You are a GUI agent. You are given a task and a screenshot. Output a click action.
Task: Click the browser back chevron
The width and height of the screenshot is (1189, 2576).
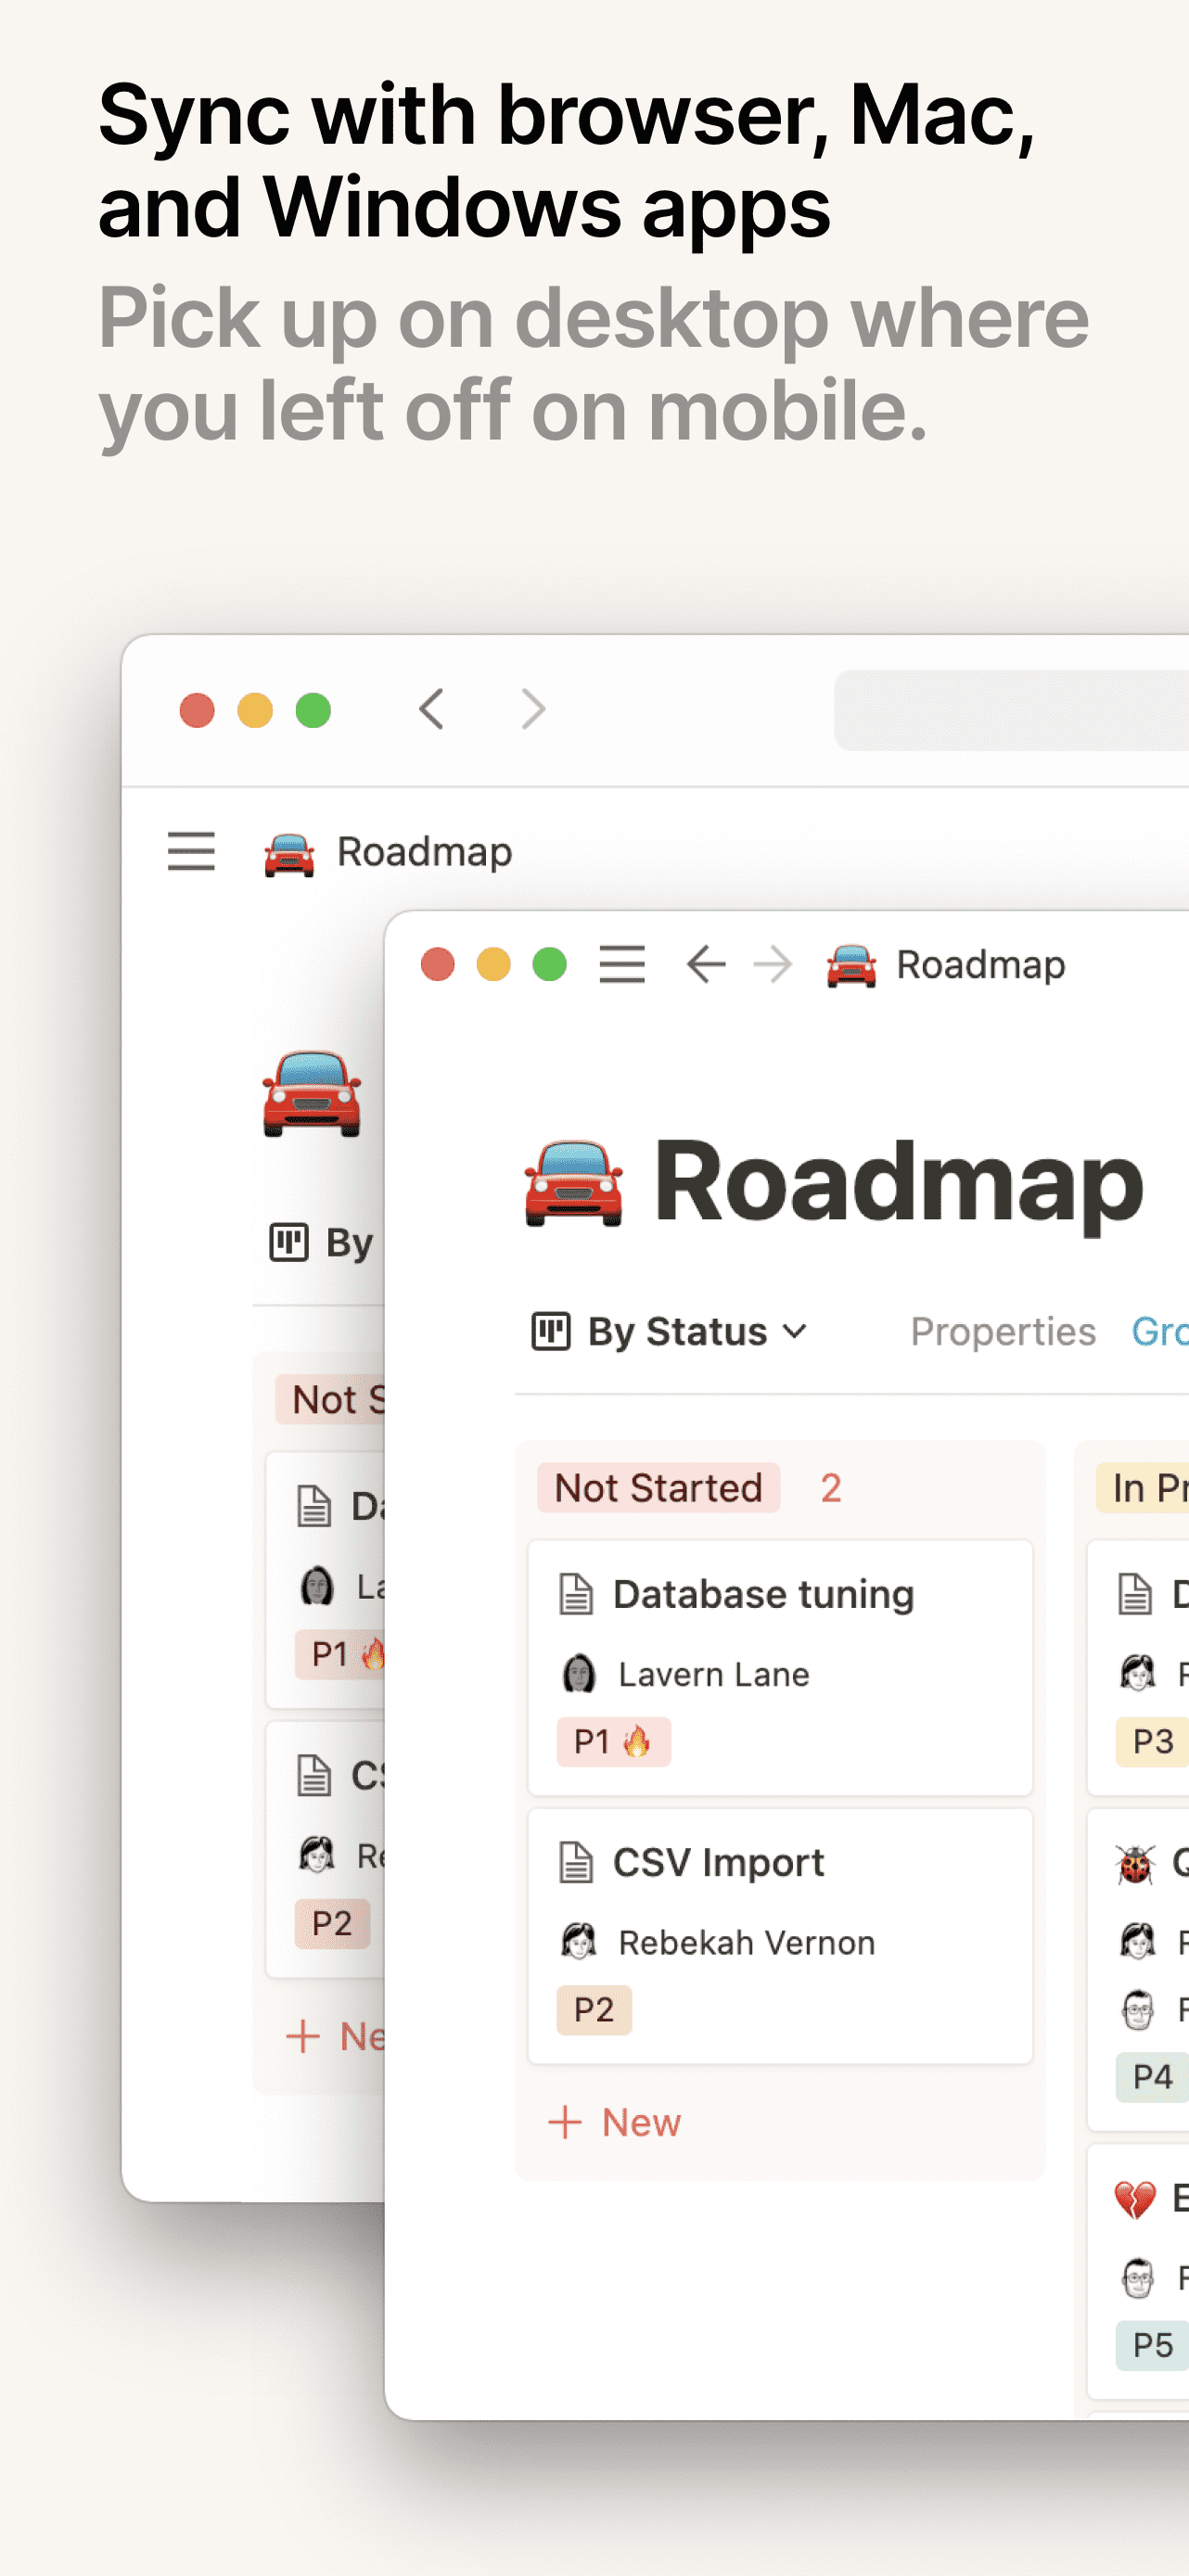tap(431, 709)
